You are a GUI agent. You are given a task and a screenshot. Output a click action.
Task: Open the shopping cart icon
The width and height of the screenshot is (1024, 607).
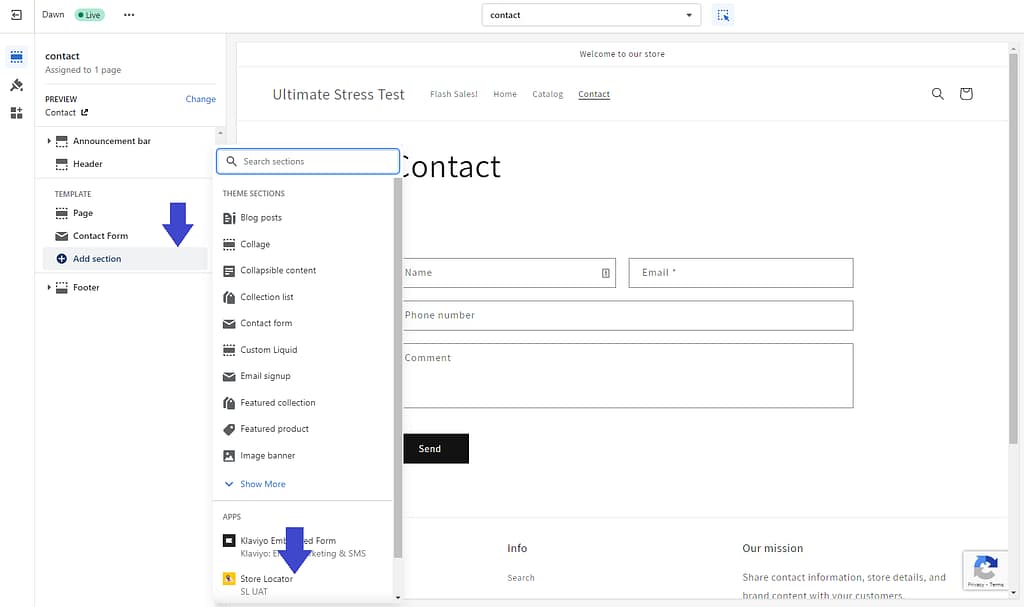pyautogui.click(x=965, y=94)
